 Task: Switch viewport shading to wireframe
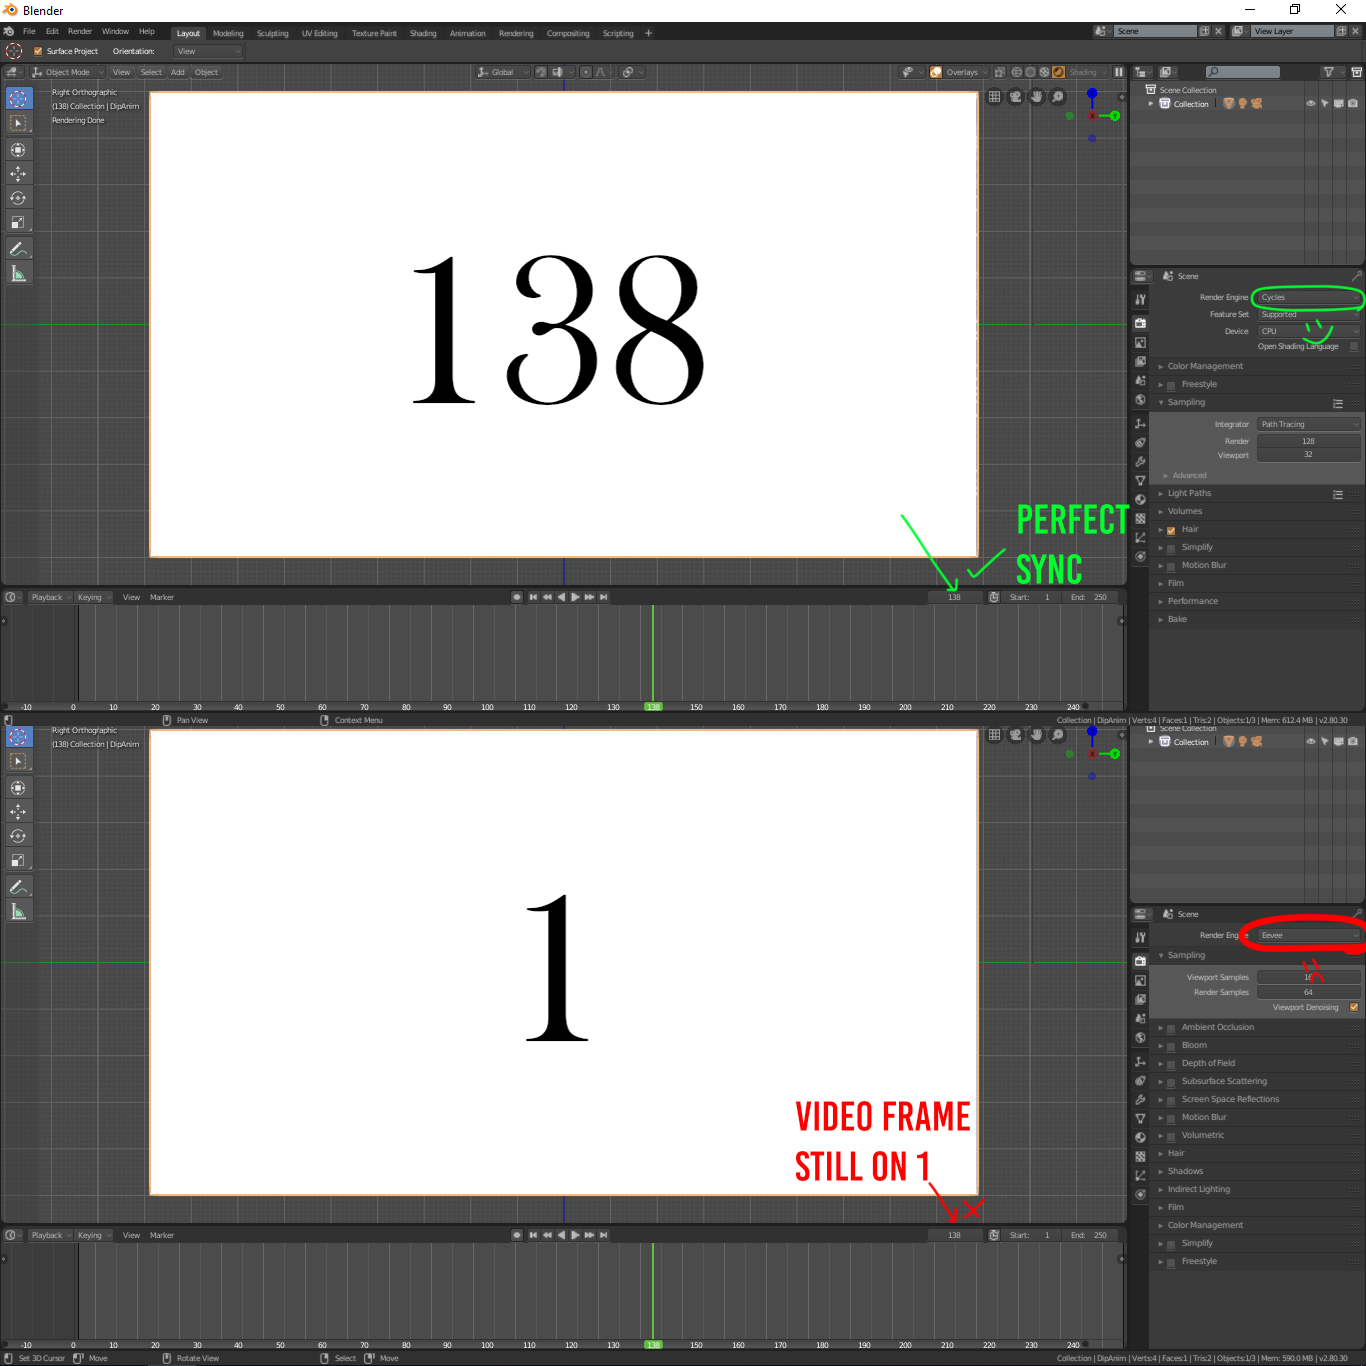(x=1016, y=72)
